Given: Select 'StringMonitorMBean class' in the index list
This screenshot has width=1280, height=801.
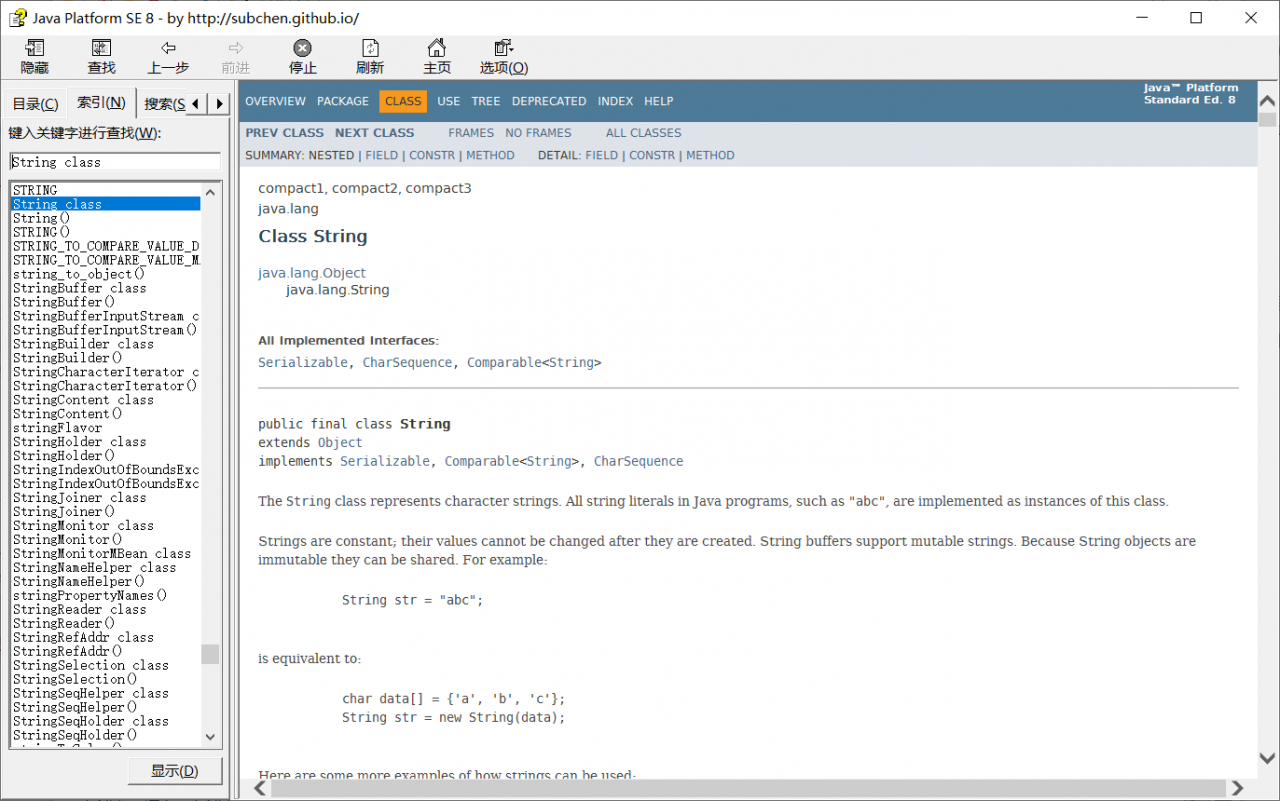Looking at the screenshot, I should 102,554.
